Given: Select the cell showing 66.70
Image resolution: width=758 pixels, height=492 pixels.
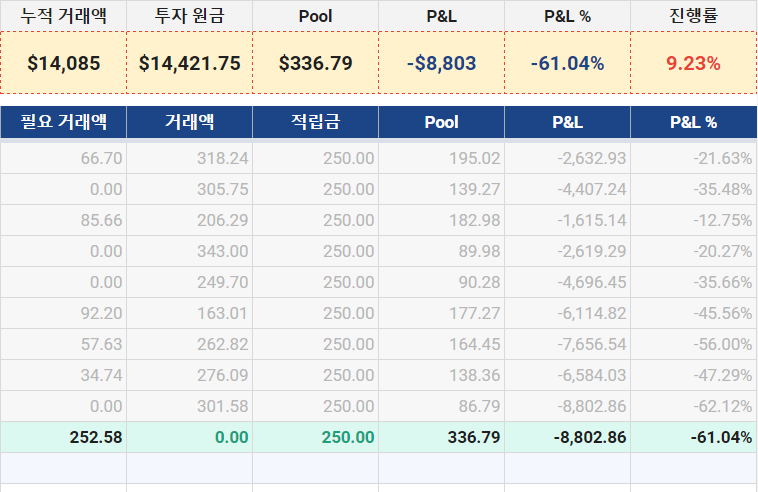Looking at the screenshot, I should coord(63,158).
